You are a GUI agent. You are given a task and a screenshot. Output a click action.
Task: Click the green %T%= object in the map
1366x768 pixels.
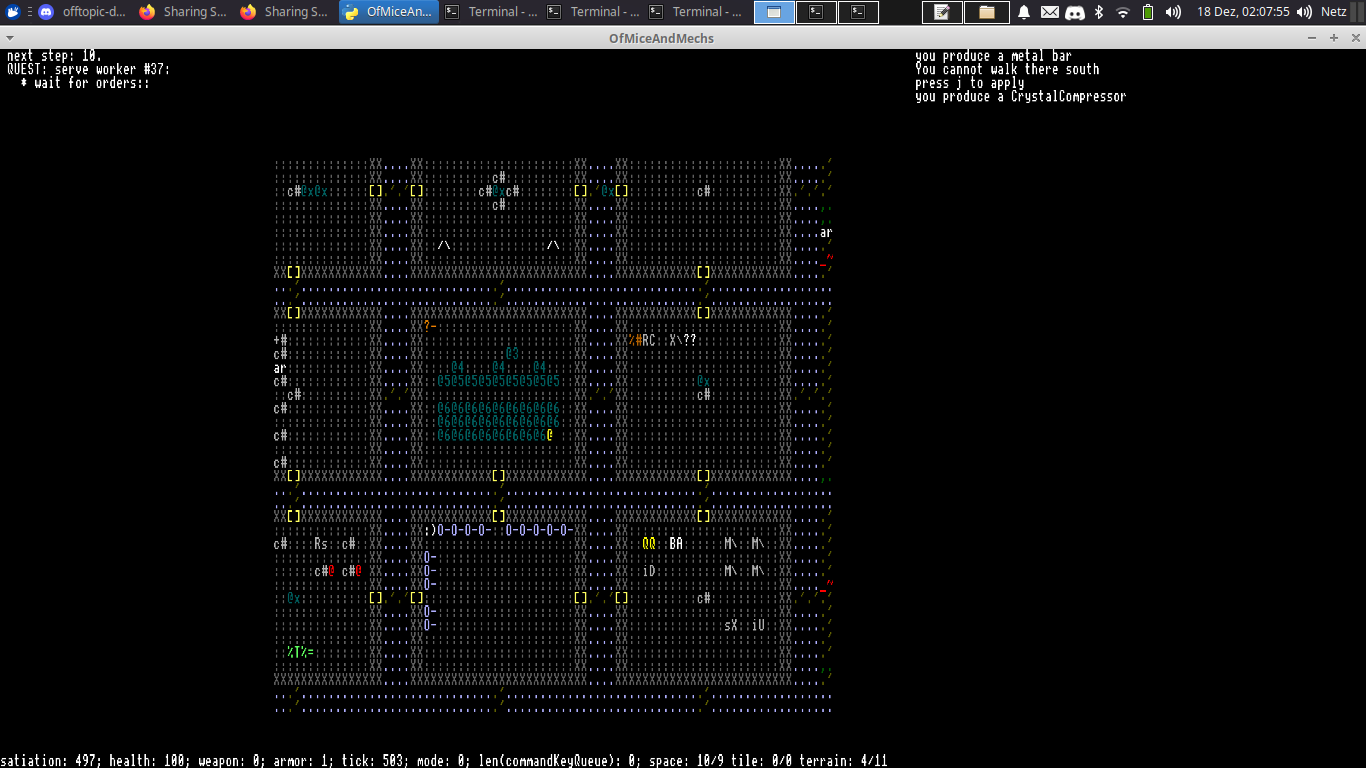click(x=300, y=652)
